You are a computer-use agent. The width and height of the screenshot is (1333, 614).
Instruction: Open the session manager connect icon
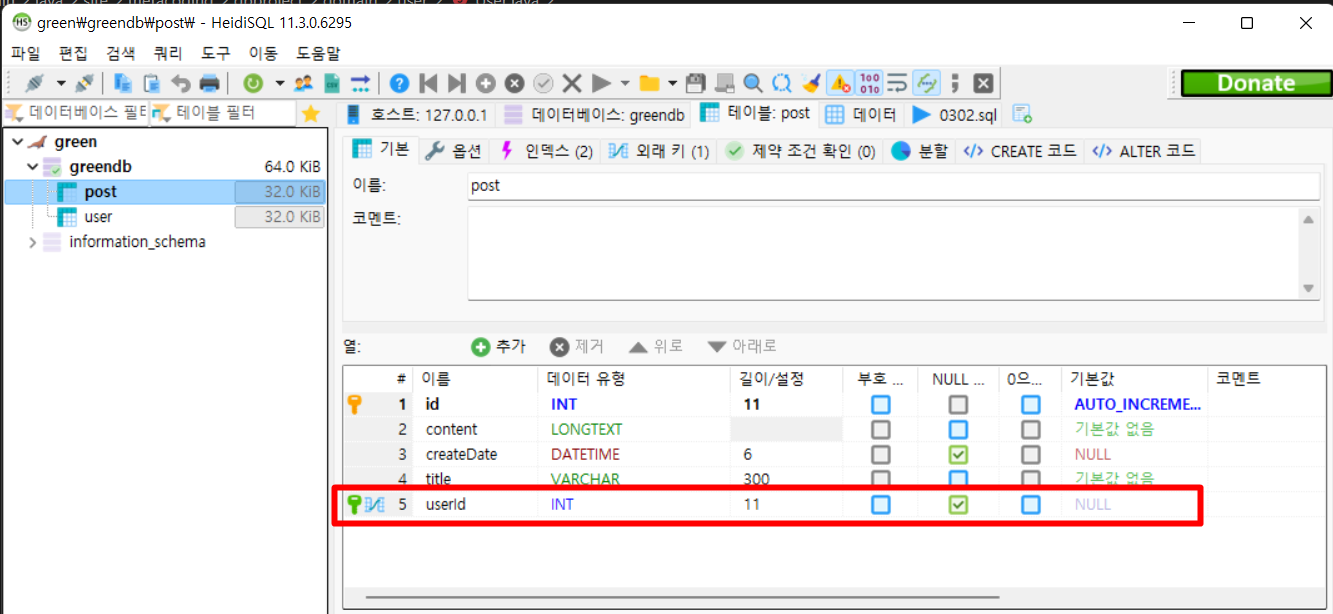[x=34, y=83]
